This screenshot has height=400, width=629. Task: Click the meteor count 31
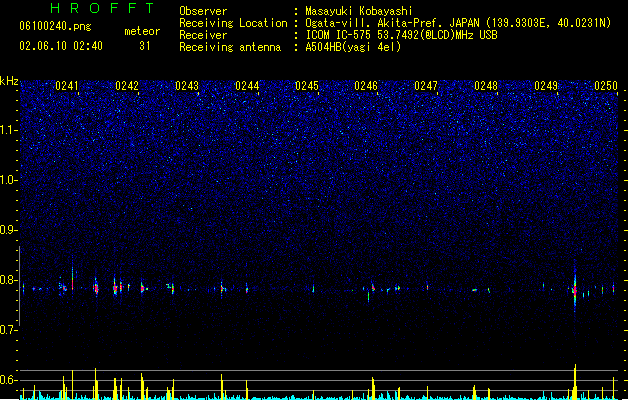[x=144, y=46]
